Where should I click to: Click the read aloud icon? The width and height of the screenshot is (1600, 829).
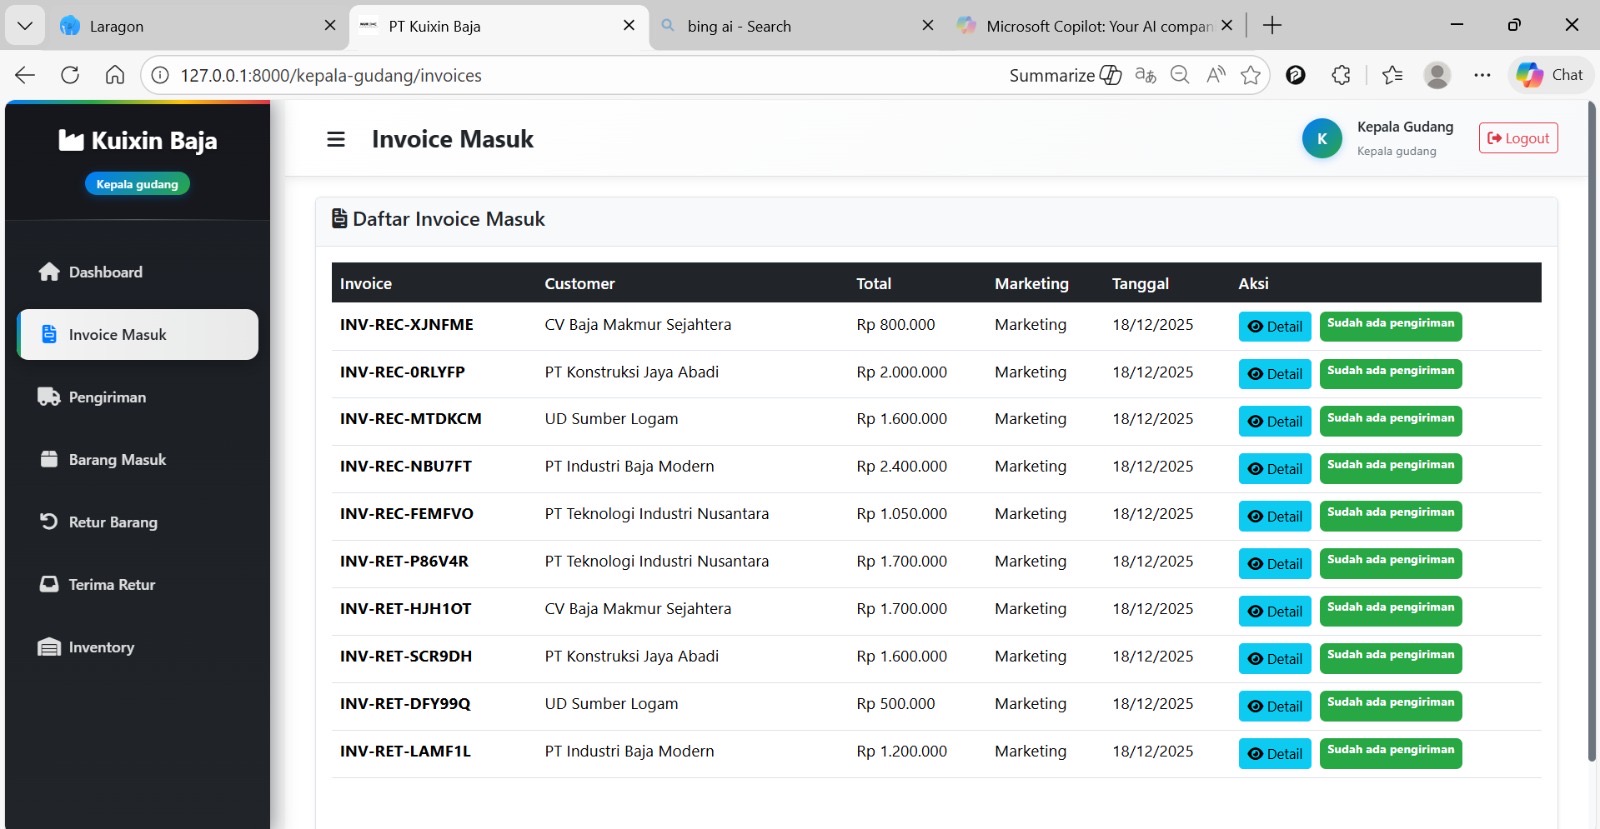click(x=1216, y=75)
